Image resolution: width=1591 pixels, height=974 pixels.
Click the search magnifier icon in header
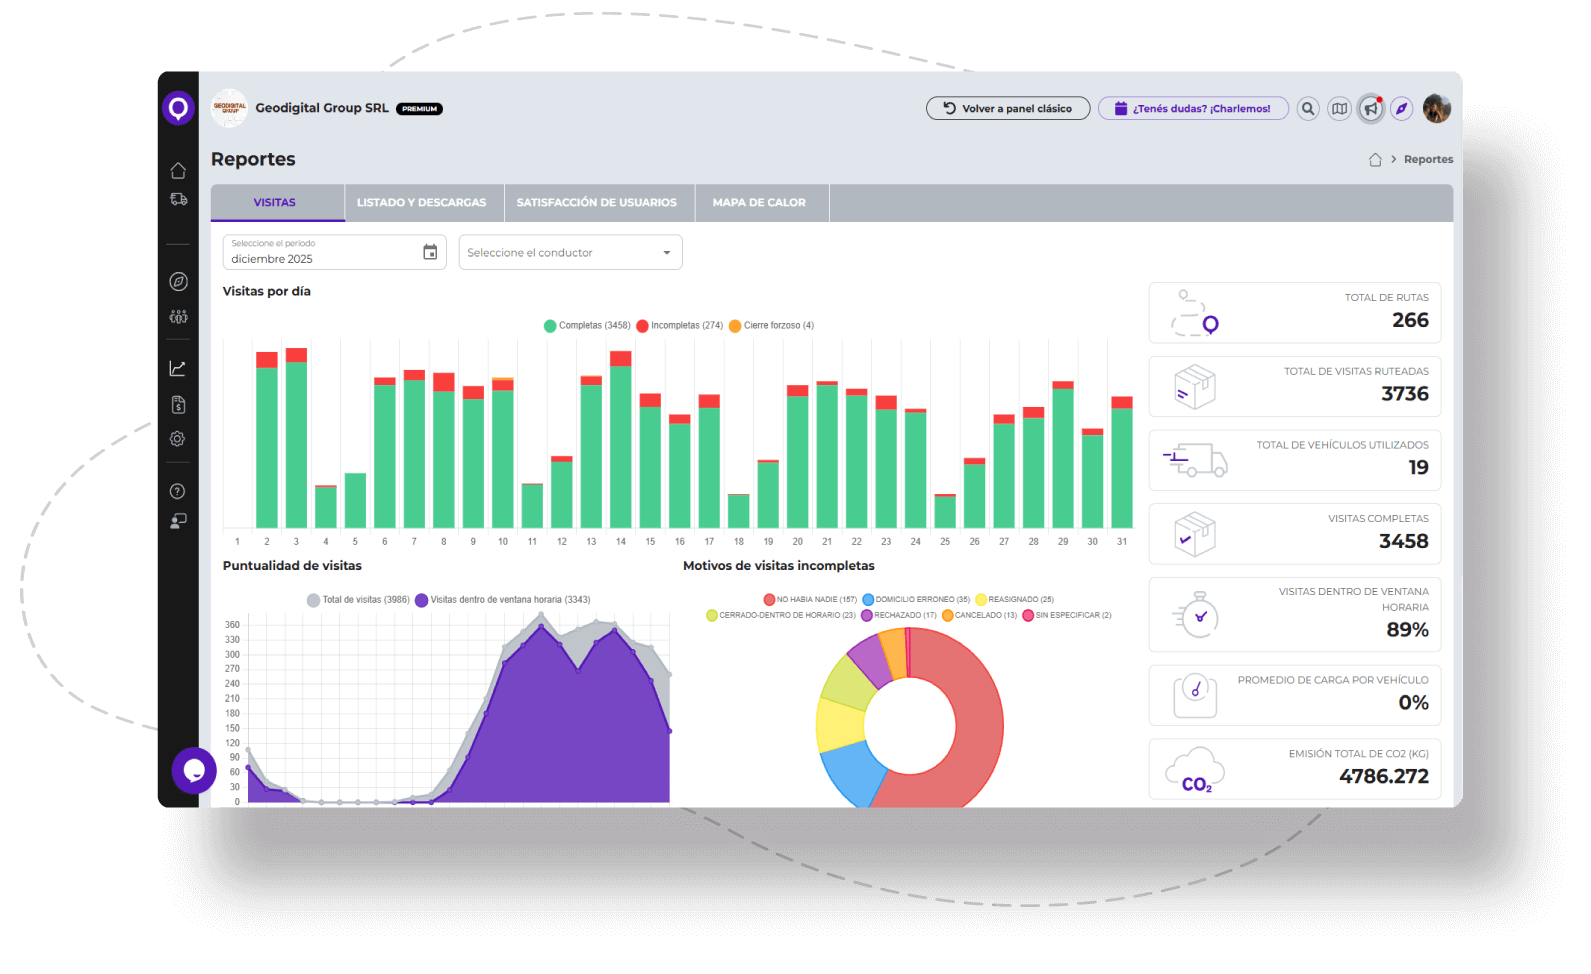point(1308,109)
